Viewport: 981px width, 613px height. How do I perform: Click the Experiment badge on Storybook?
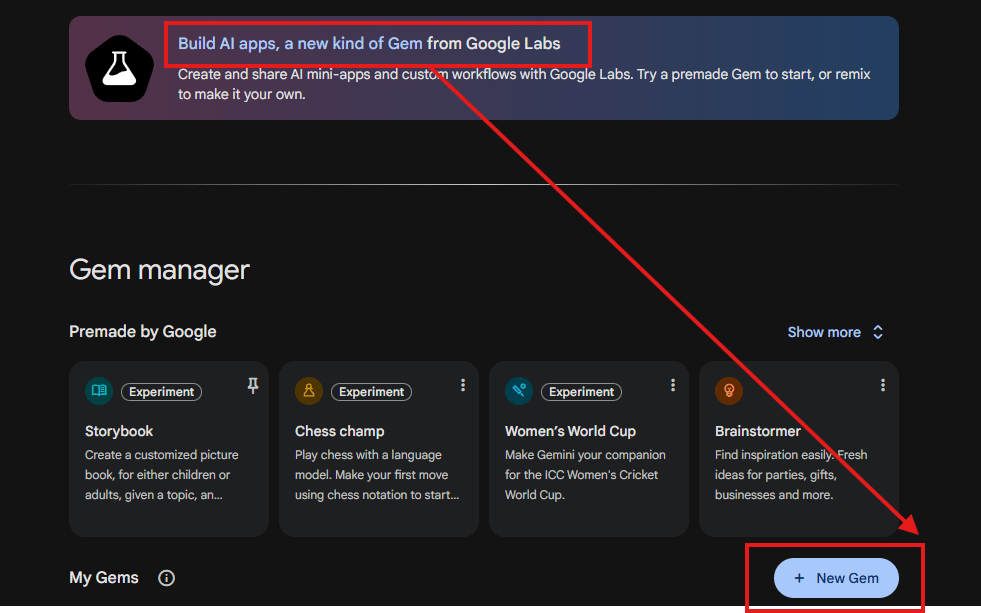tap(161, 392)
